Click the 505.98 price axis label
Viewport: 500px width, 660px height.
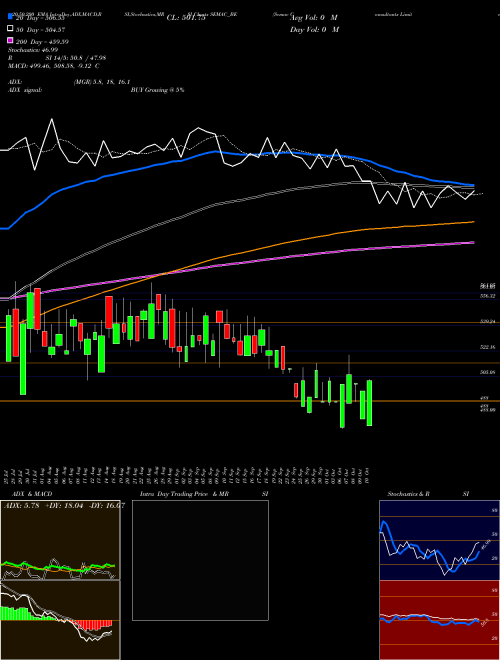488,373
